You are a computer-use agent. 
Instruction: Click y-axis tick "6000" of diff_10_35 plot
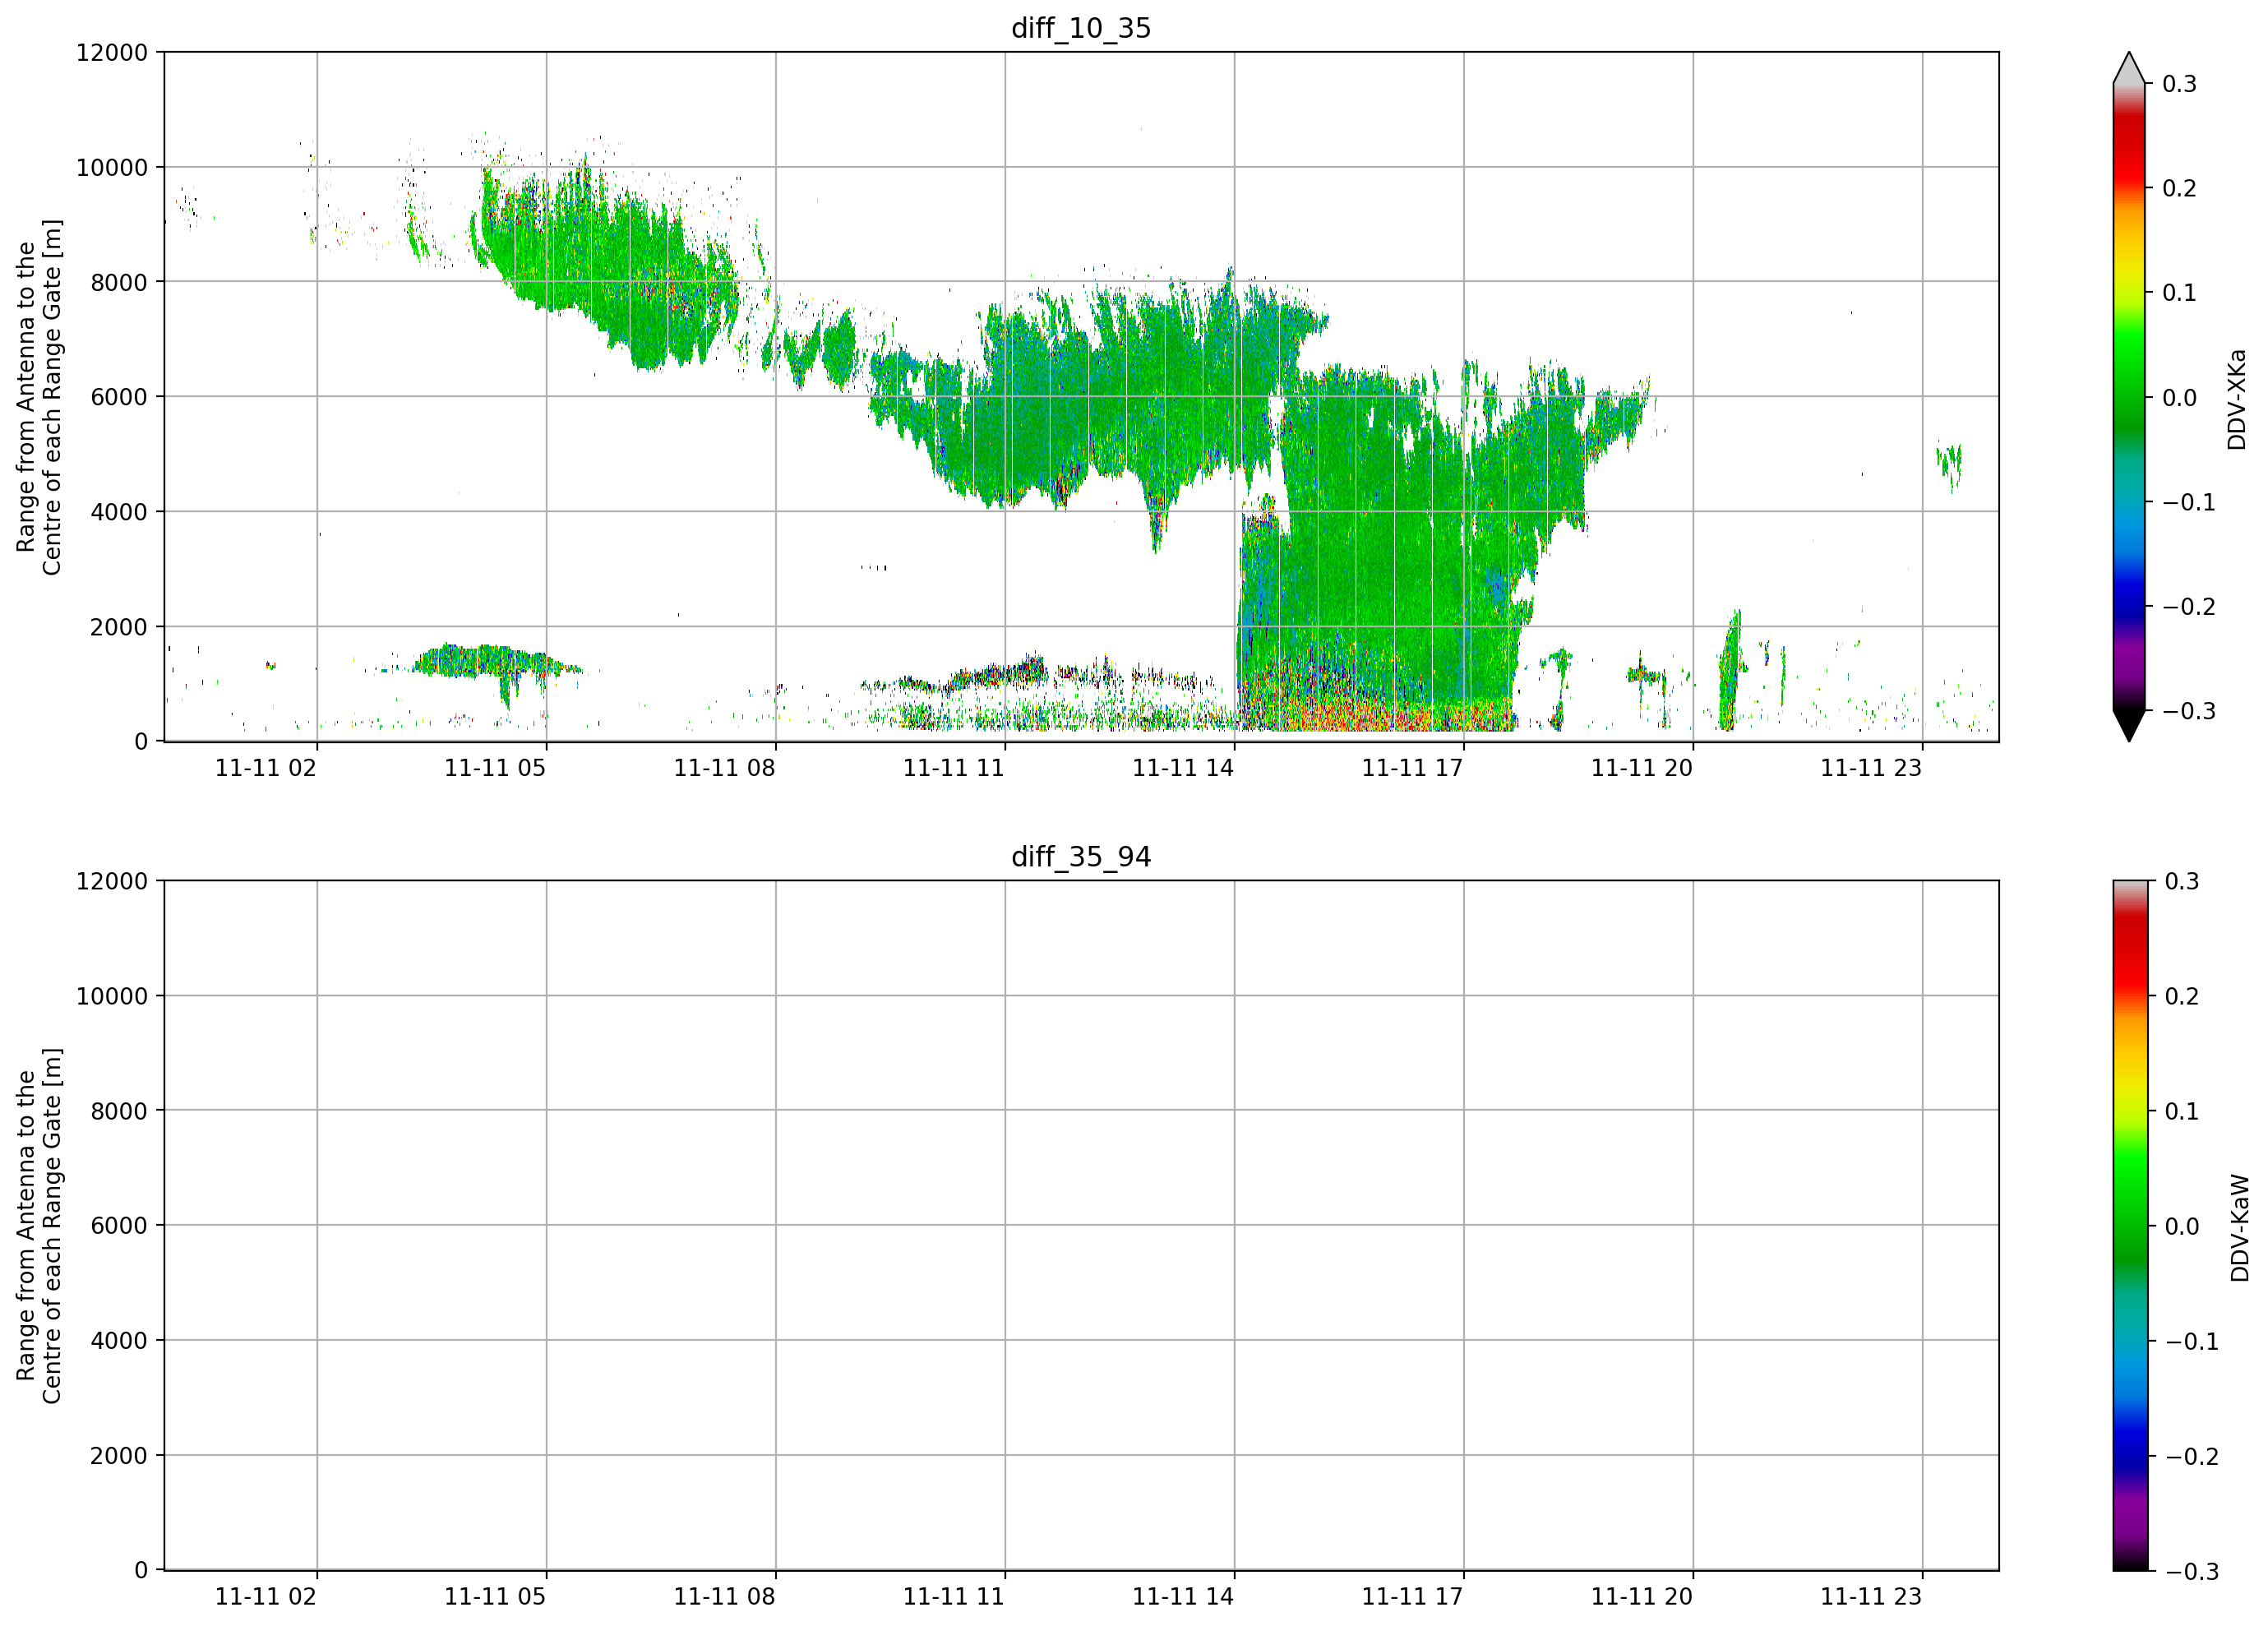119,397
